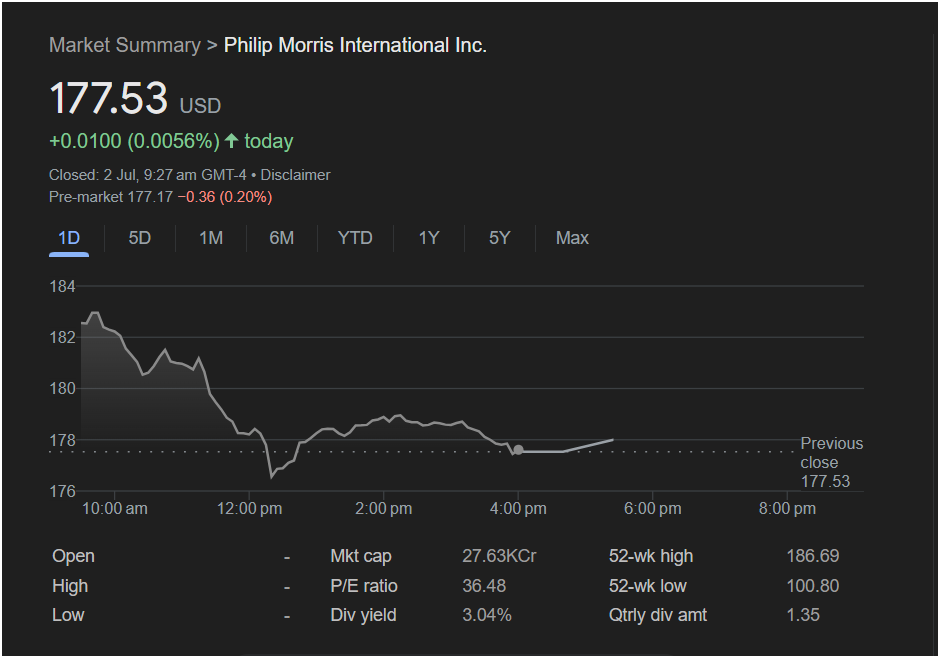Viewport: 940px width, 658px height.
Task: Click the Qtrly div amt label
Action: (658, 615)
